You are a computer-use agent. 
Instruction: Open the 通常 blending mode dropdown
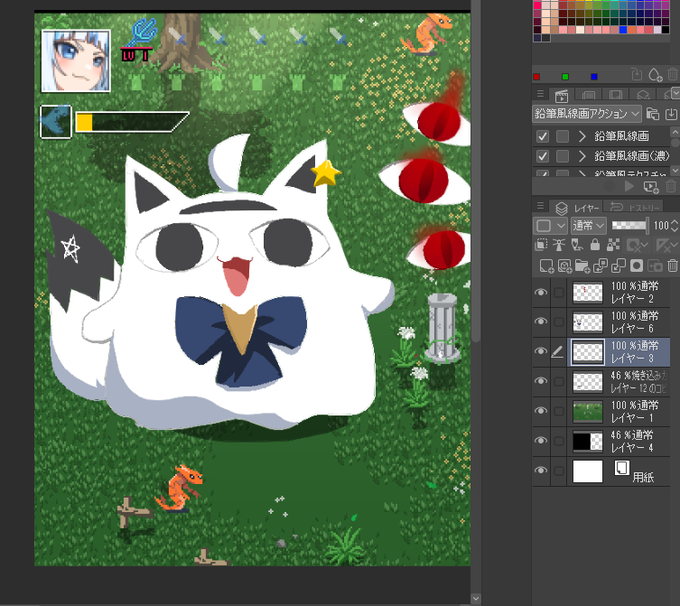click(588, 226)
